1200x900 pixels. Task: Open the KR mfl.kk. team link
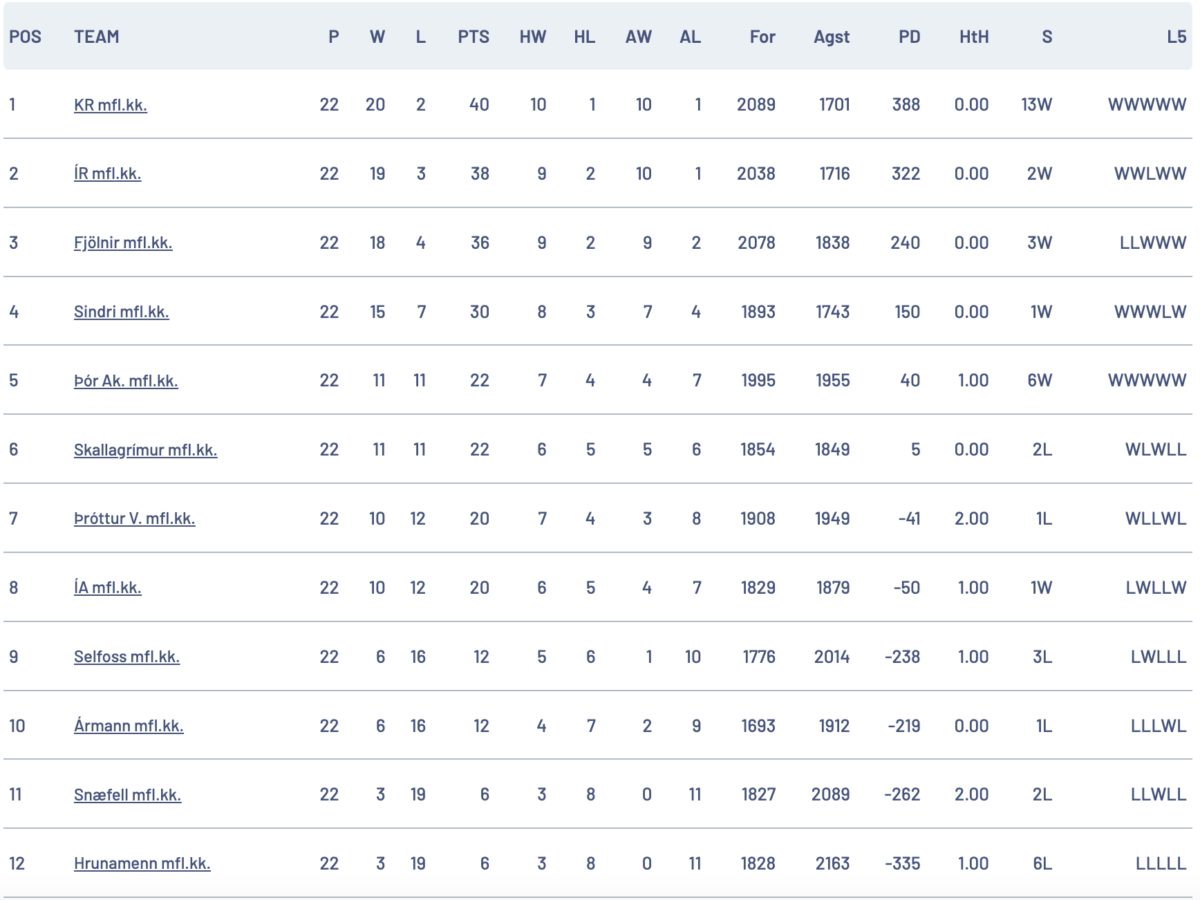(110, 105)
